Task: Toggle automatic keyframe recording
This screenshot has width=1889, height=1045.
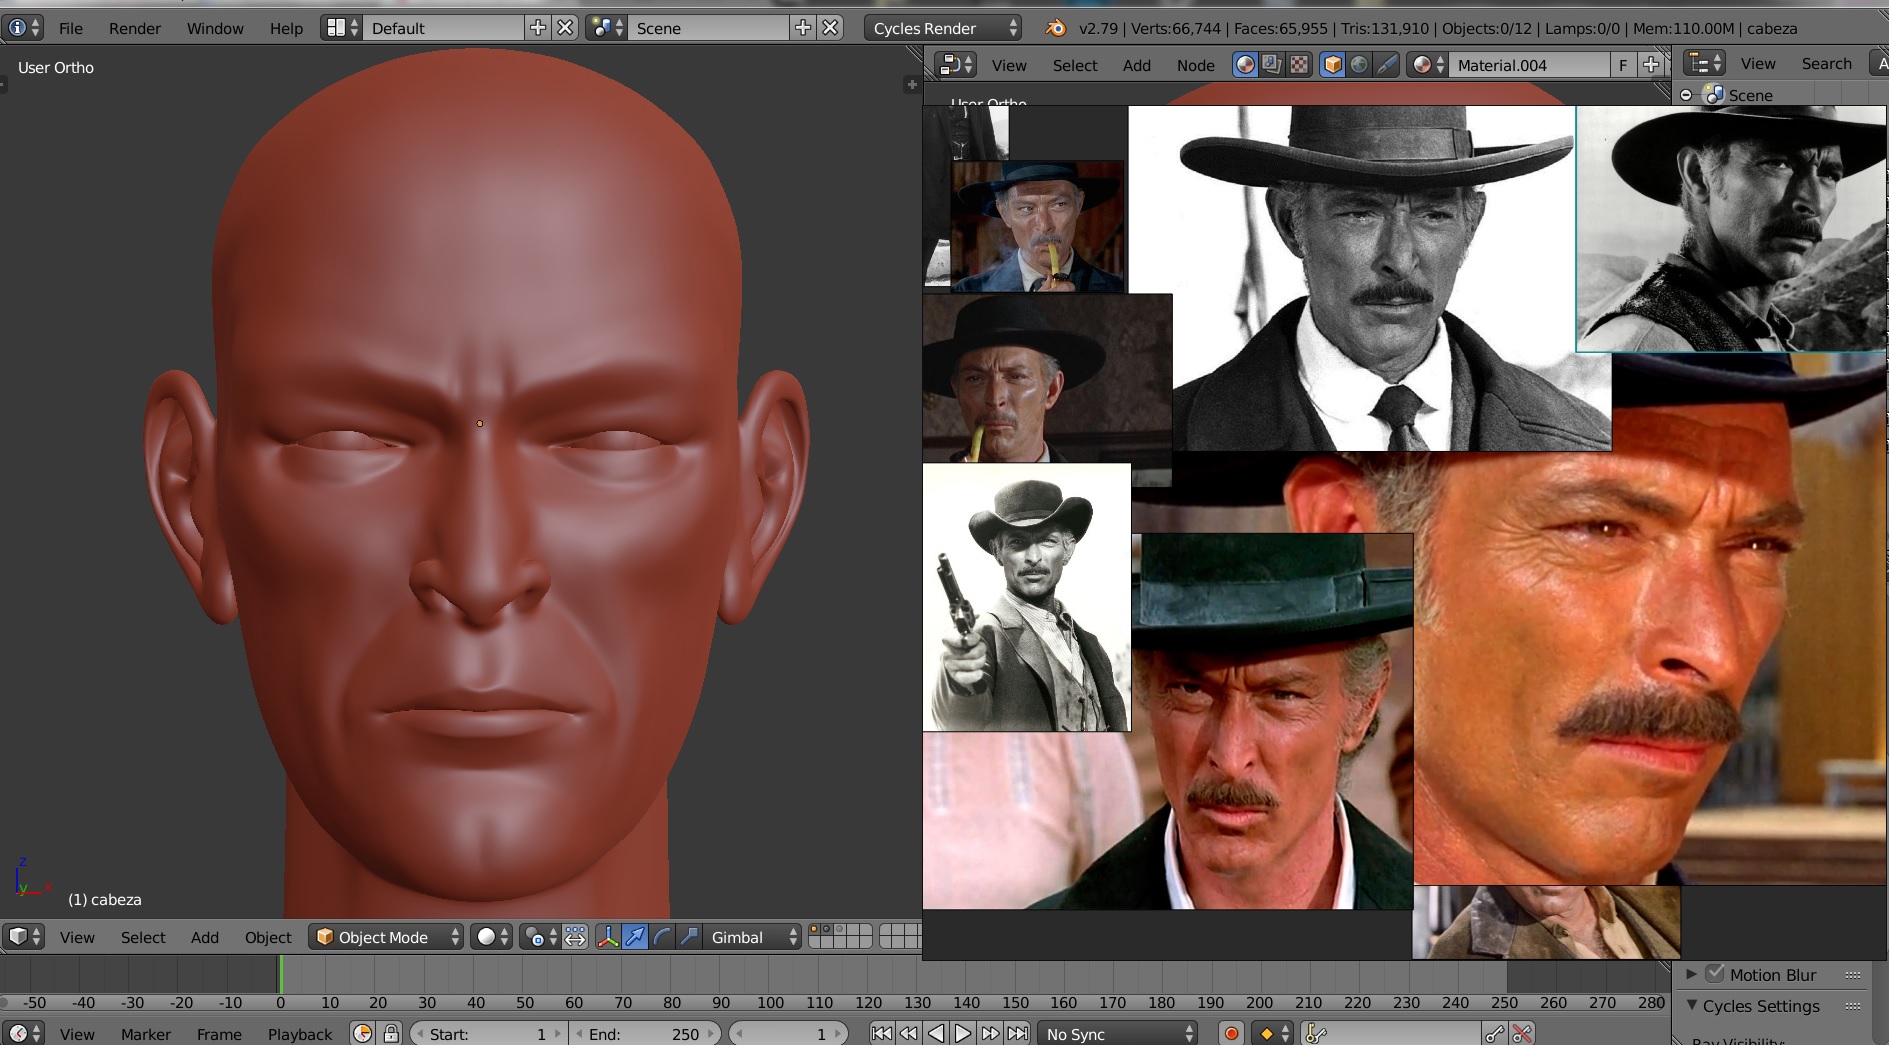Action: point(1232,1034)
